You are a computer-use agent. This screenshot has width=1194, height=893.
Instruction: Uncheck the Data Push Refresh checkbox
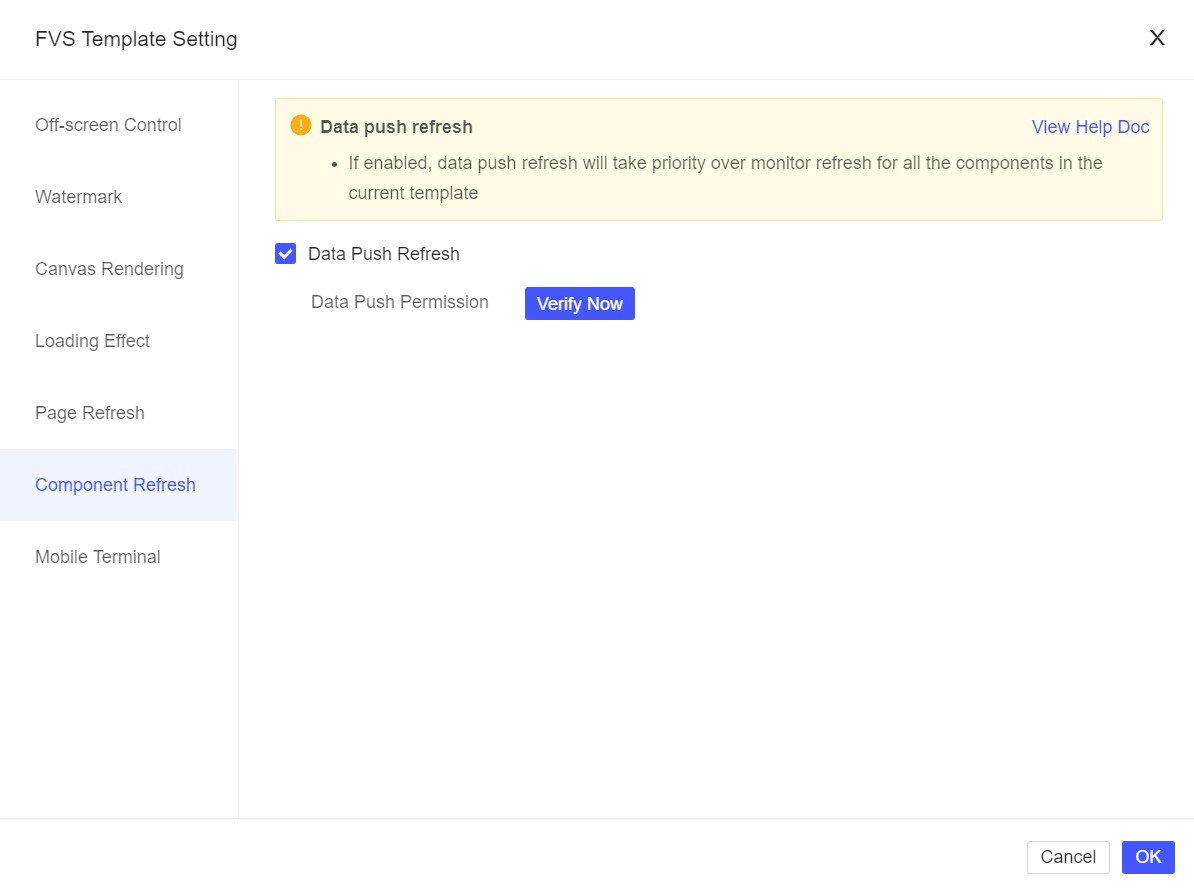click(285, 253)
